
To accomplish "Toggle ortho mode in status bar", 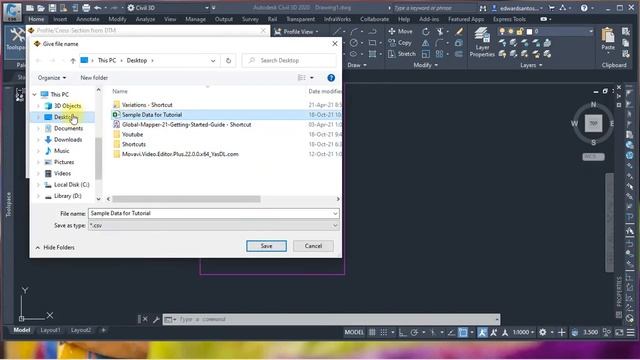I will pyautogui.click(x=402, y=332).
